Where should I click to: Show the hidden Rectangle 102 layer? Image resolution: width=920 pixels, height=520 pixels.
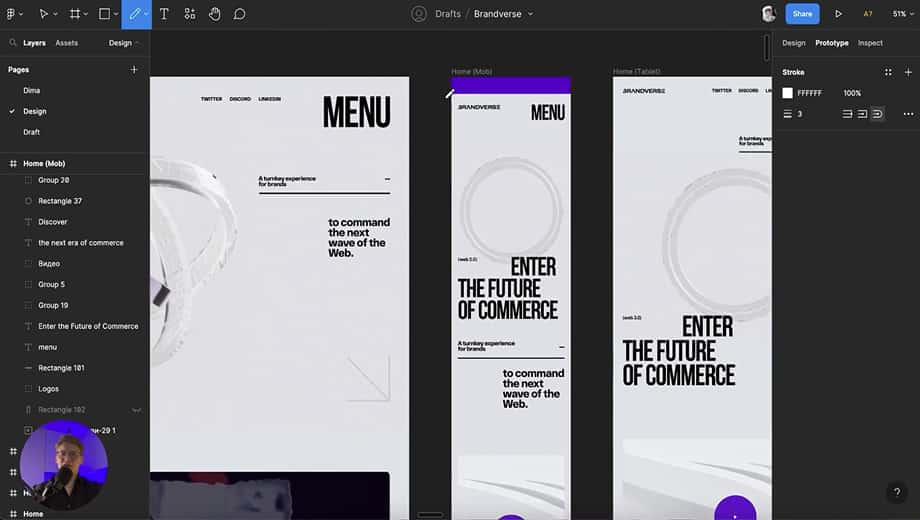[136, 410]
